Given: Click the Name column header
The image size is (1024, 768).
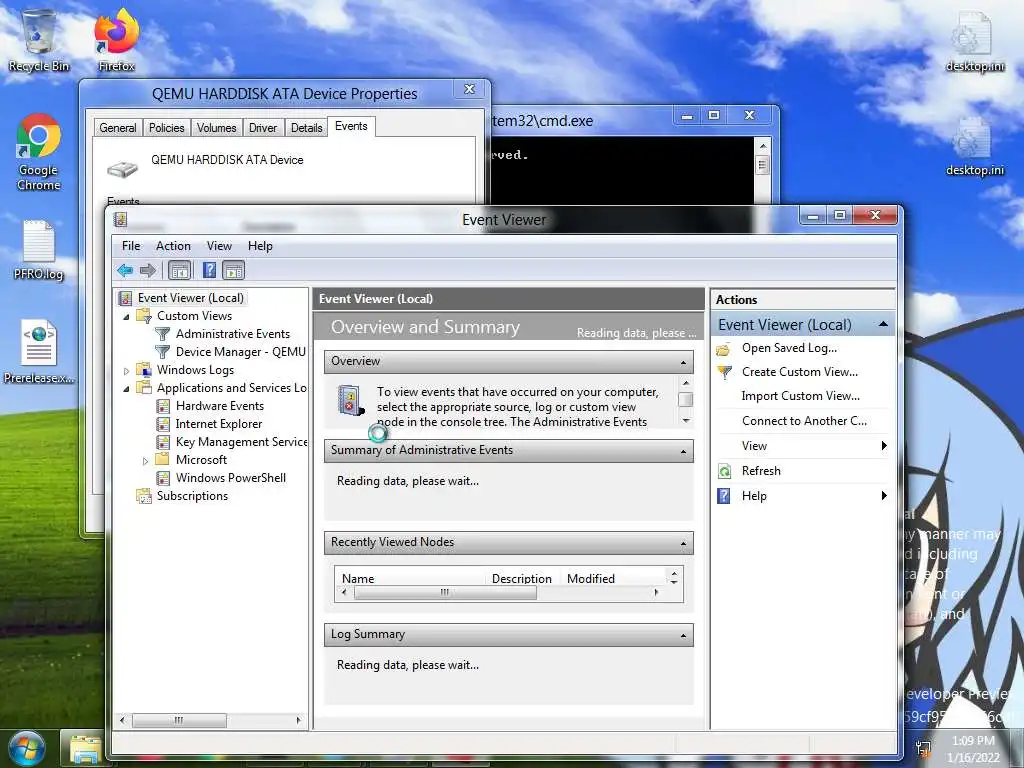Looking at the screenshot, I should (x=411, y=579).
